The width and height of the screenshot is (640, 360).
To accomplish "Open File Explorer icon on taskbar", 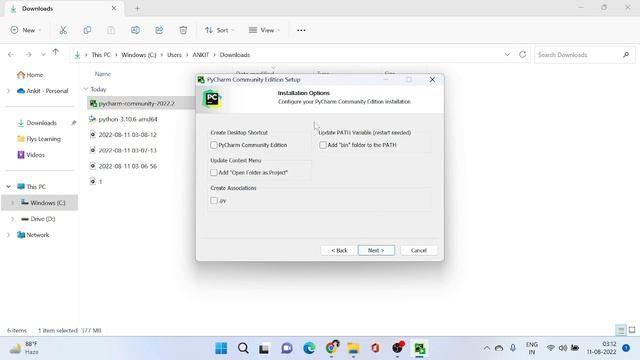I will coord(353,348).
